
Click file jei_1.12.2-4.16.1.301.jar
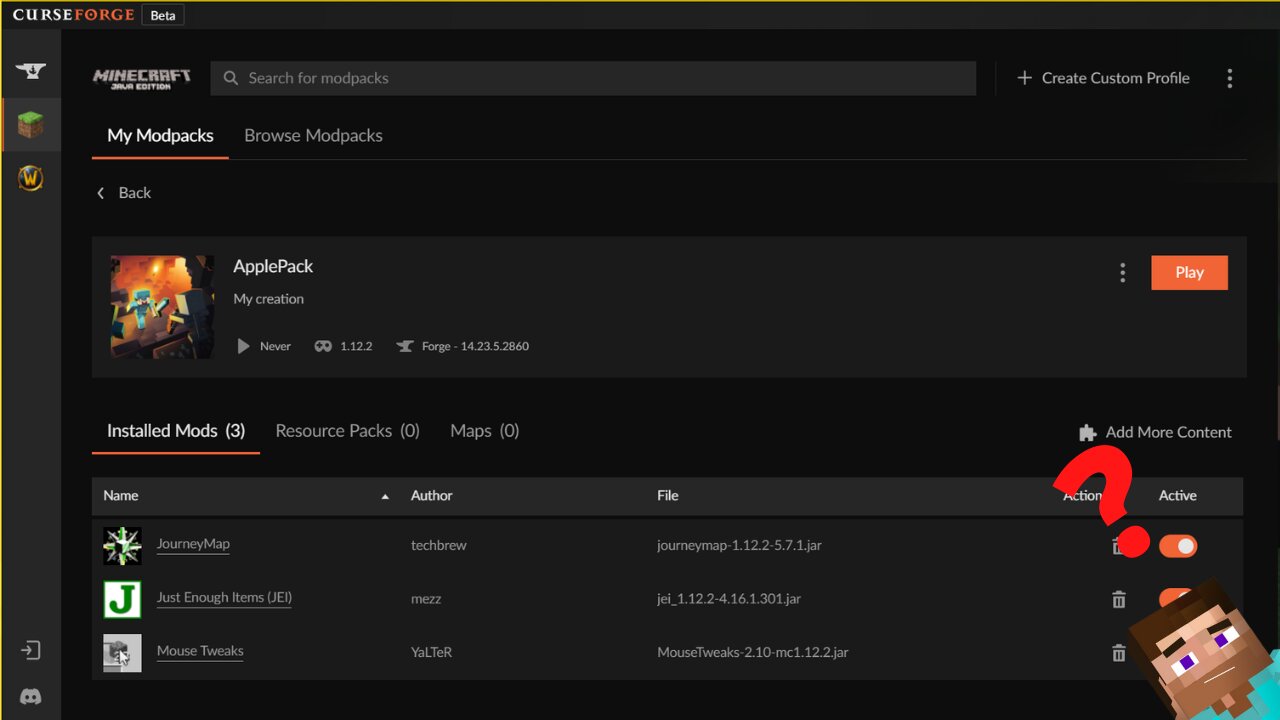pos(729,599)
